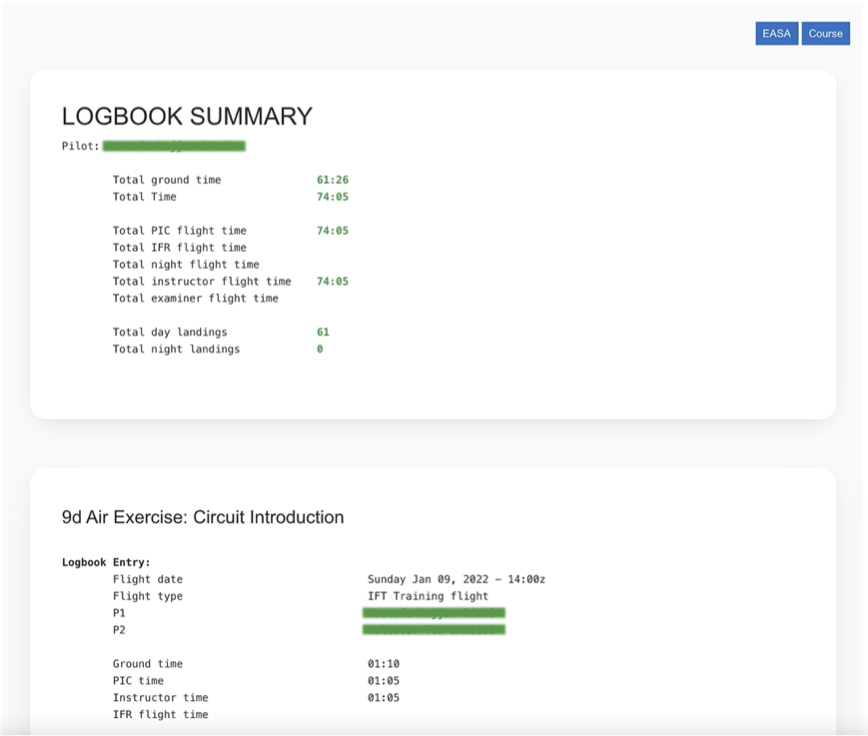Click the Total IFR flight time label
This screenshot has width=868, height=736.
[x=180, y=248]
